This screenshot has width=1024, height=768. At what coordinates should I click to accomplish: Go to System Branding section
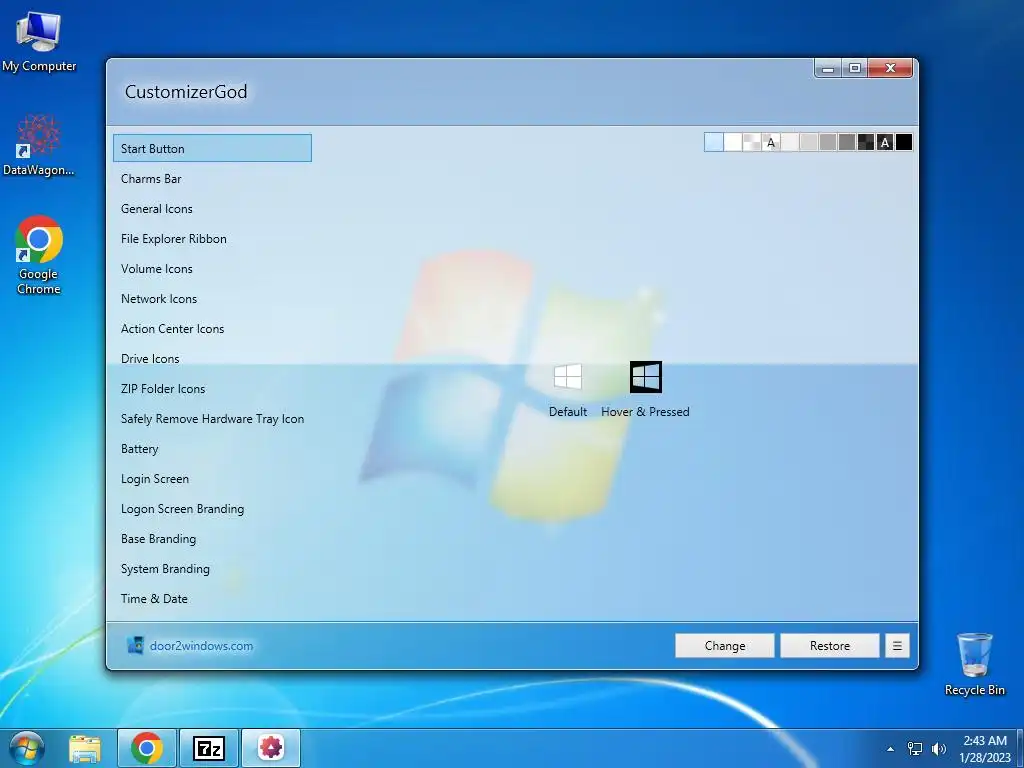(212, 569)
